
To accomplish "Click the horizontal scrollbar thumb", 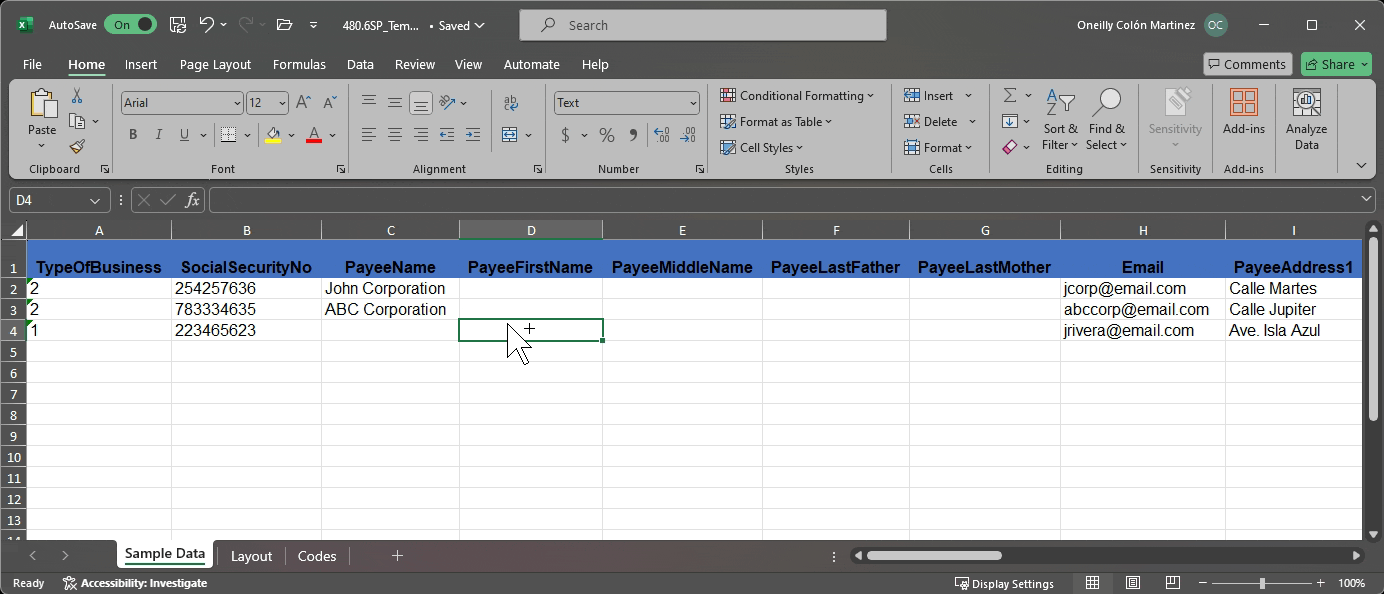I will [934, 556].
